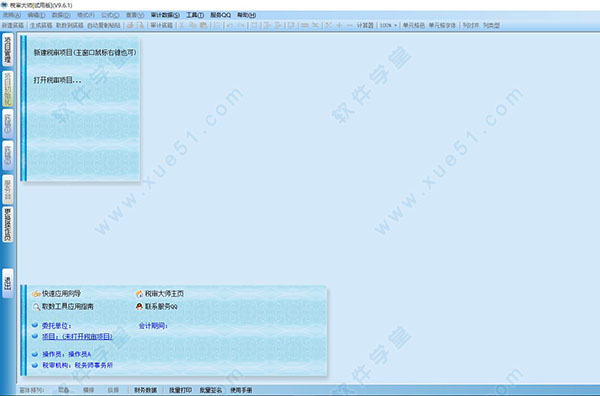The width and height of the screenshot is (600, 396).
Task: Click the undo arrow icon
Action: point(230,26)
